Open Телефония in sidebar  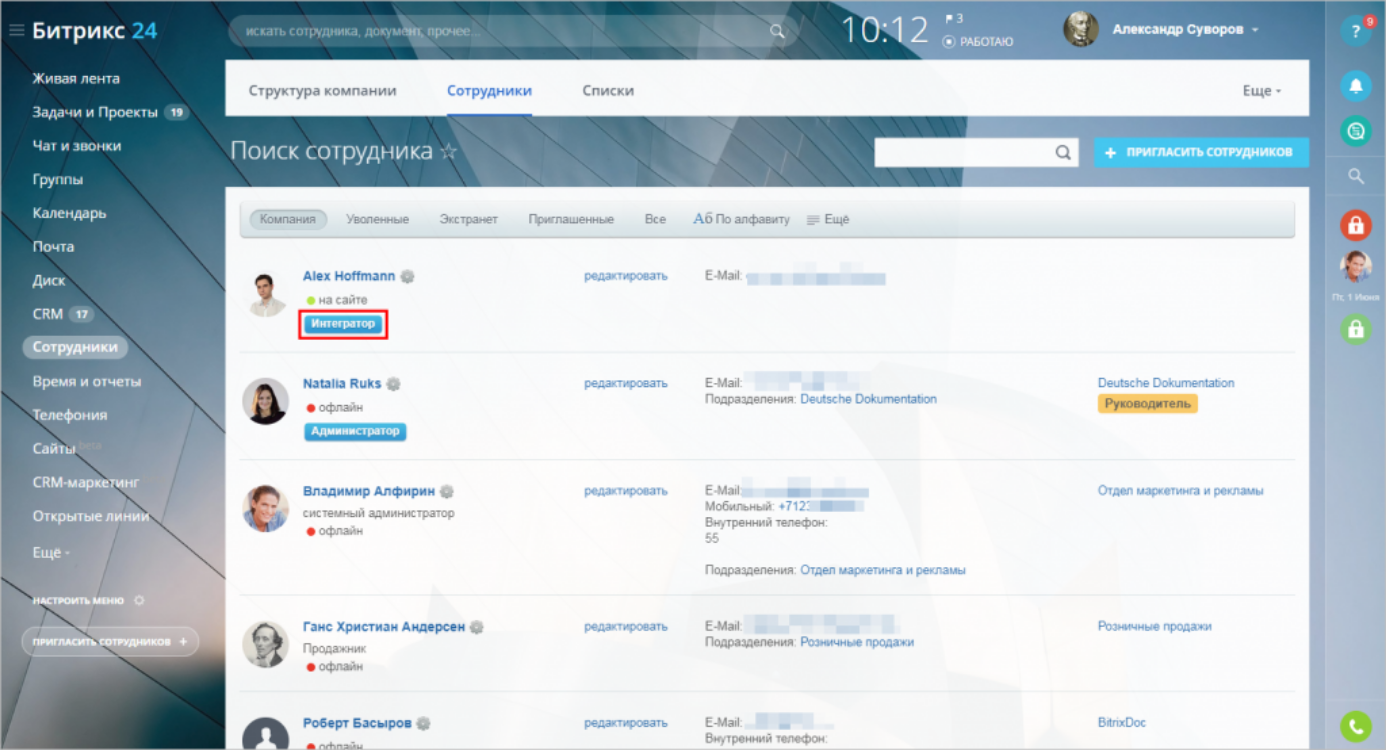click(70, 415)
